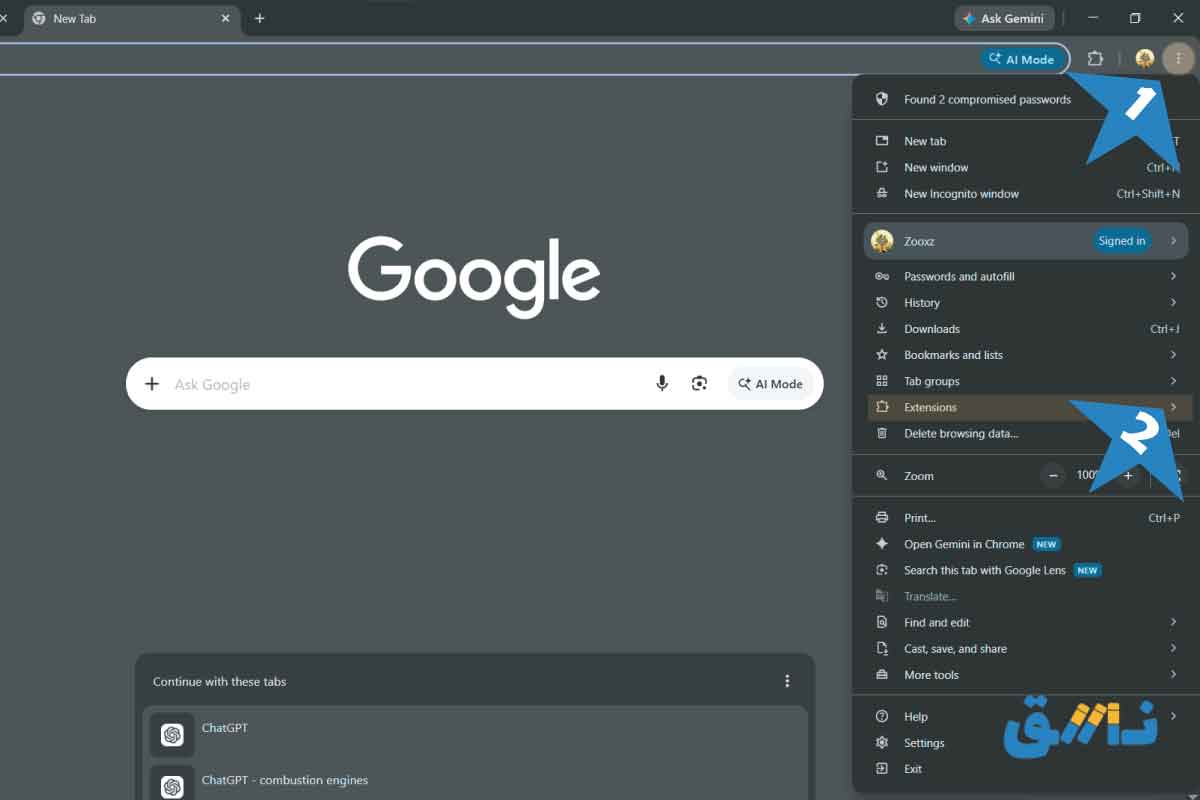
Task: Click AI Mode button inside search box
Action: (770, 383)
